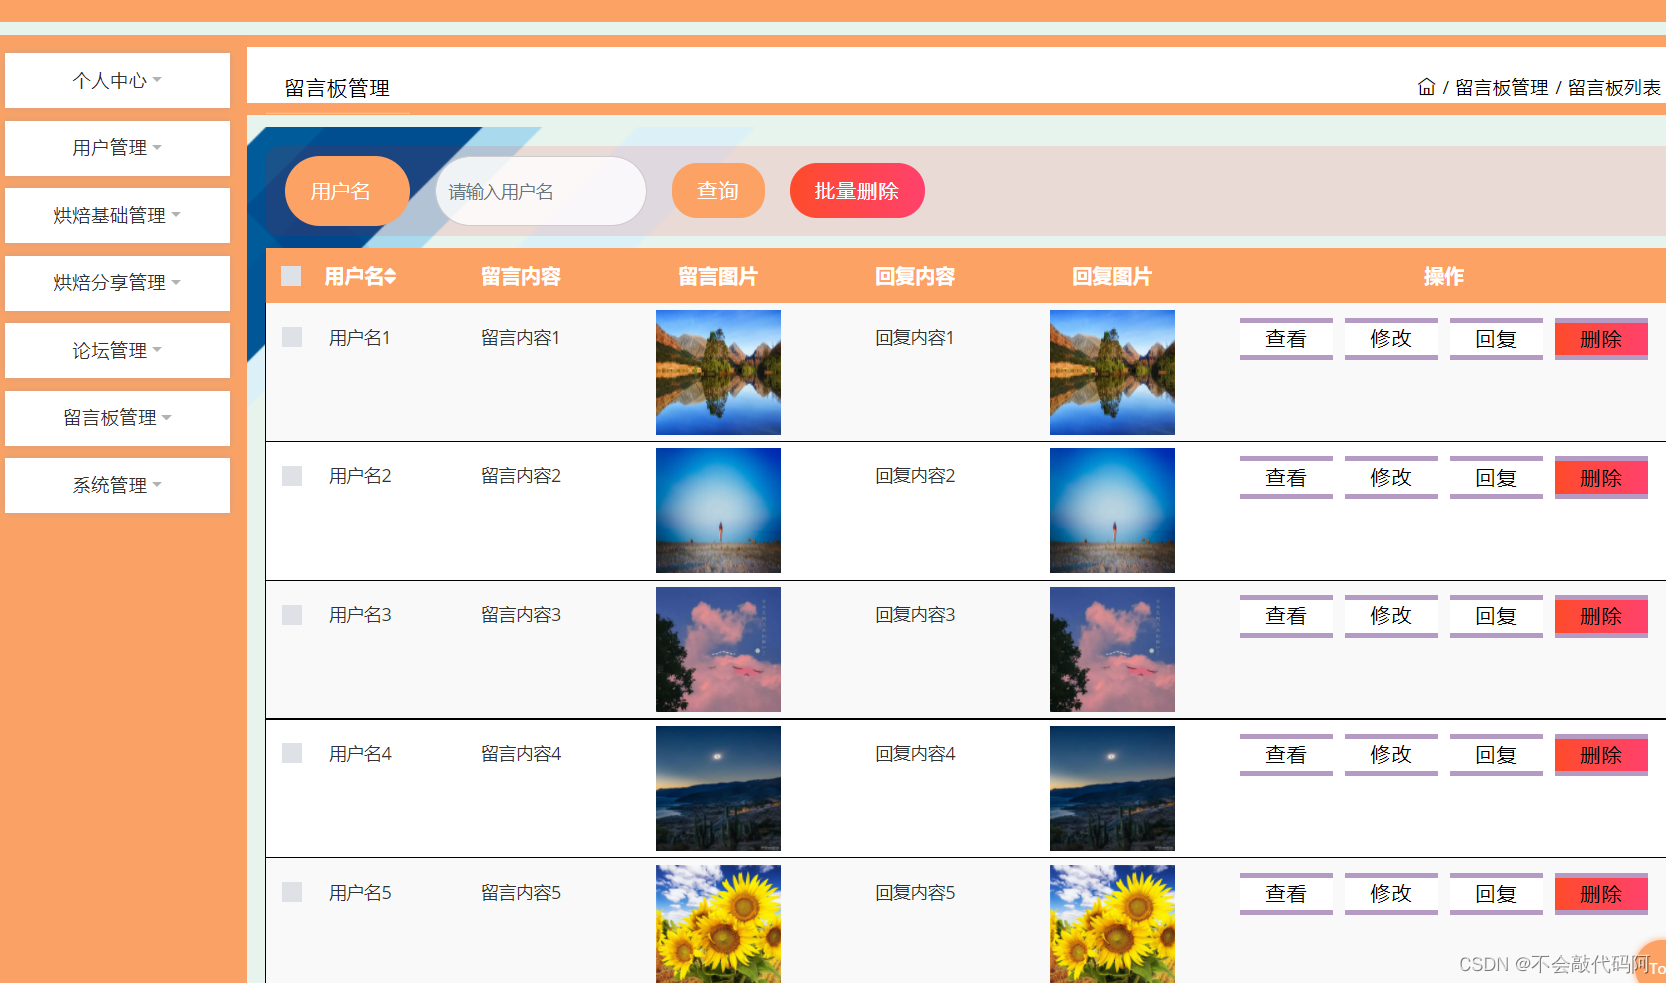Viewport: 1666px width, 983px height.
Task: Click the 批量删除 button
Action: pos(856,190)
